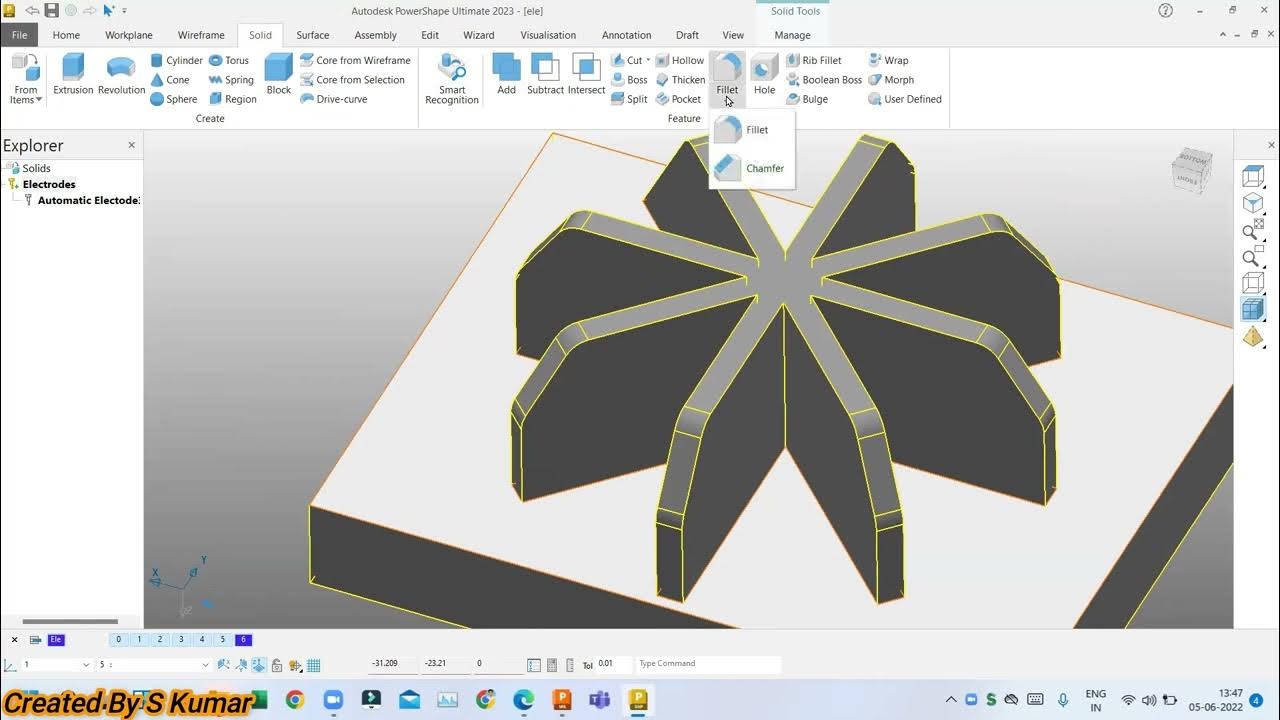Select the Boolean Boss tool
Viewport: 1280px width, 720px height.
click(824, 80)
